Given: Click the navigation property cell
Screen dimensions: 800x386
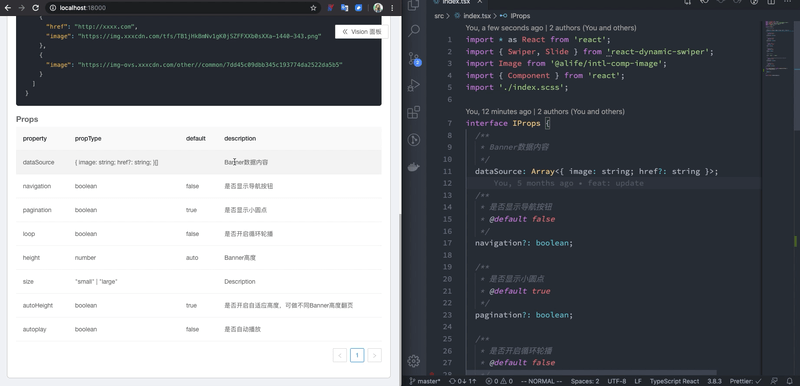Looking at the screenshot, I should pyautogui.click(x=37, y=186).
